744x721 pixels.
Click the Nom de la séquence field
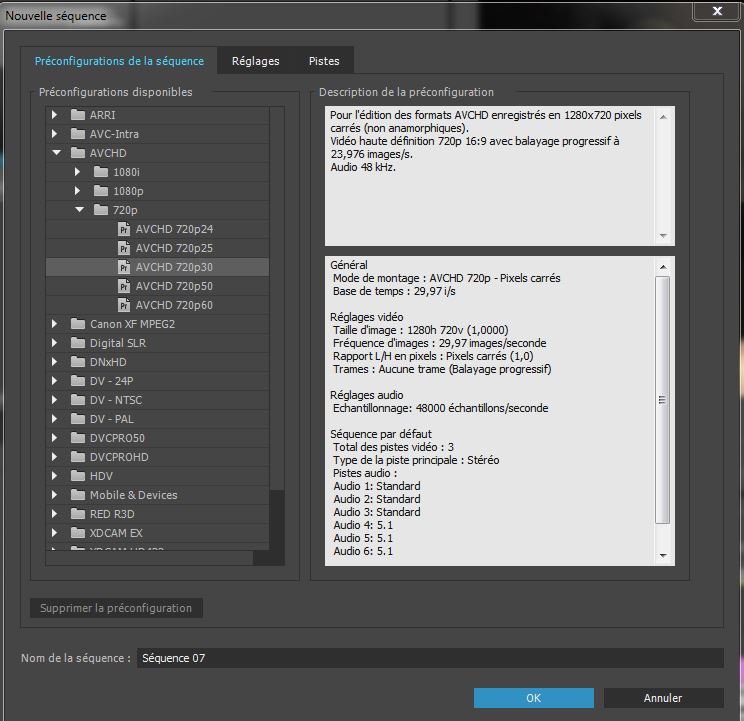[430, 658]
